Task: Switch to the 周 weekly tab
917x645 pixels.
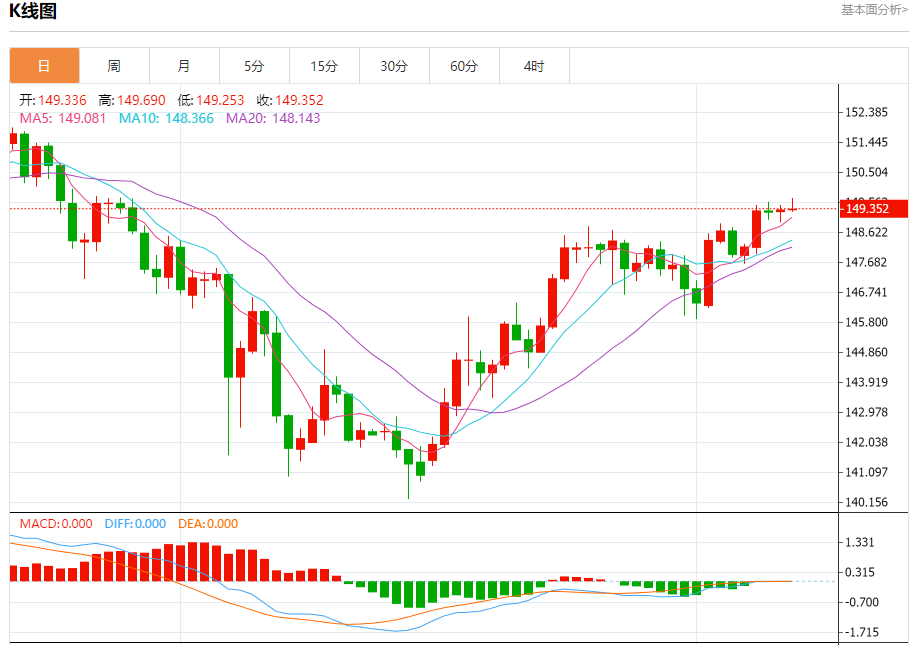Action: tap(114, 66)
